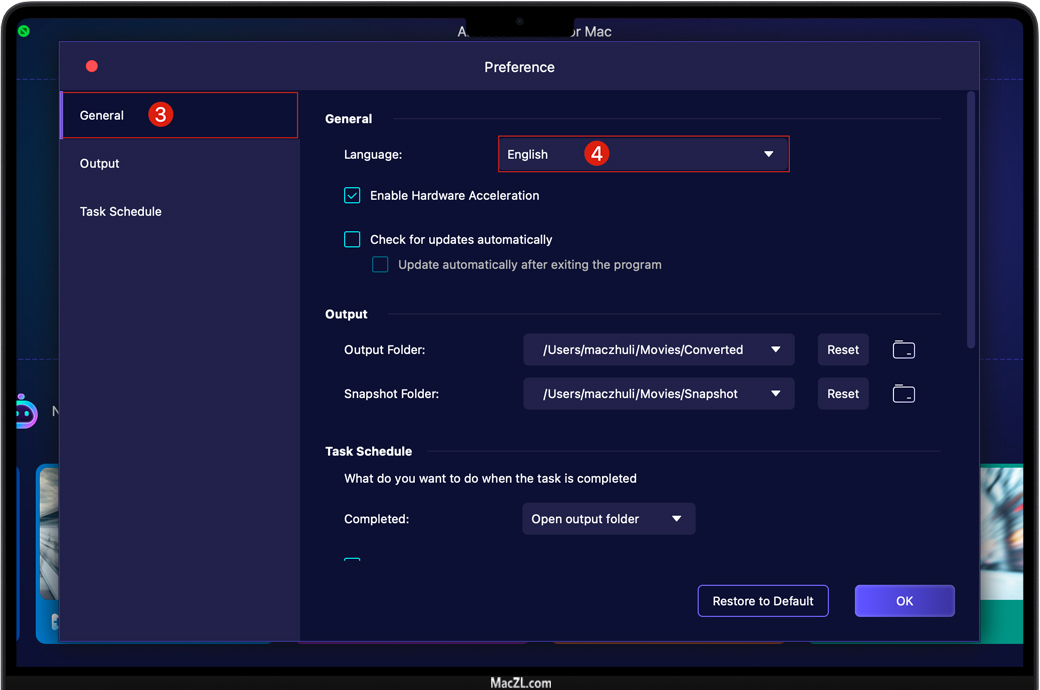Open the Completed action dropdown
The width and height of the screenshot is (1040, 690).
point(608,519)
